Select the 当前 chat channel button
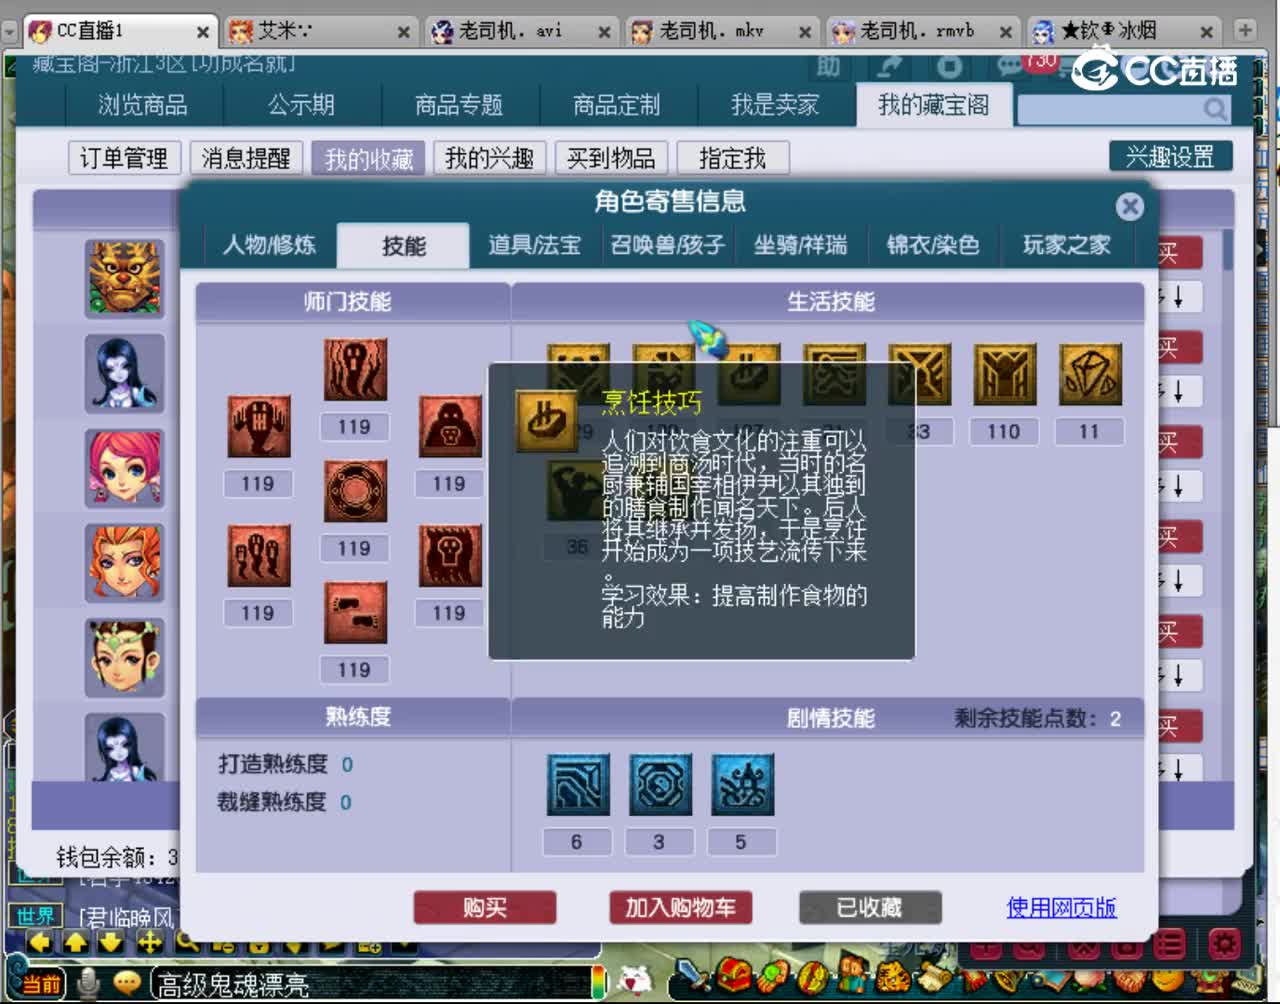This screenshot has height=1004, width=1280. click(x=40, y=984)
